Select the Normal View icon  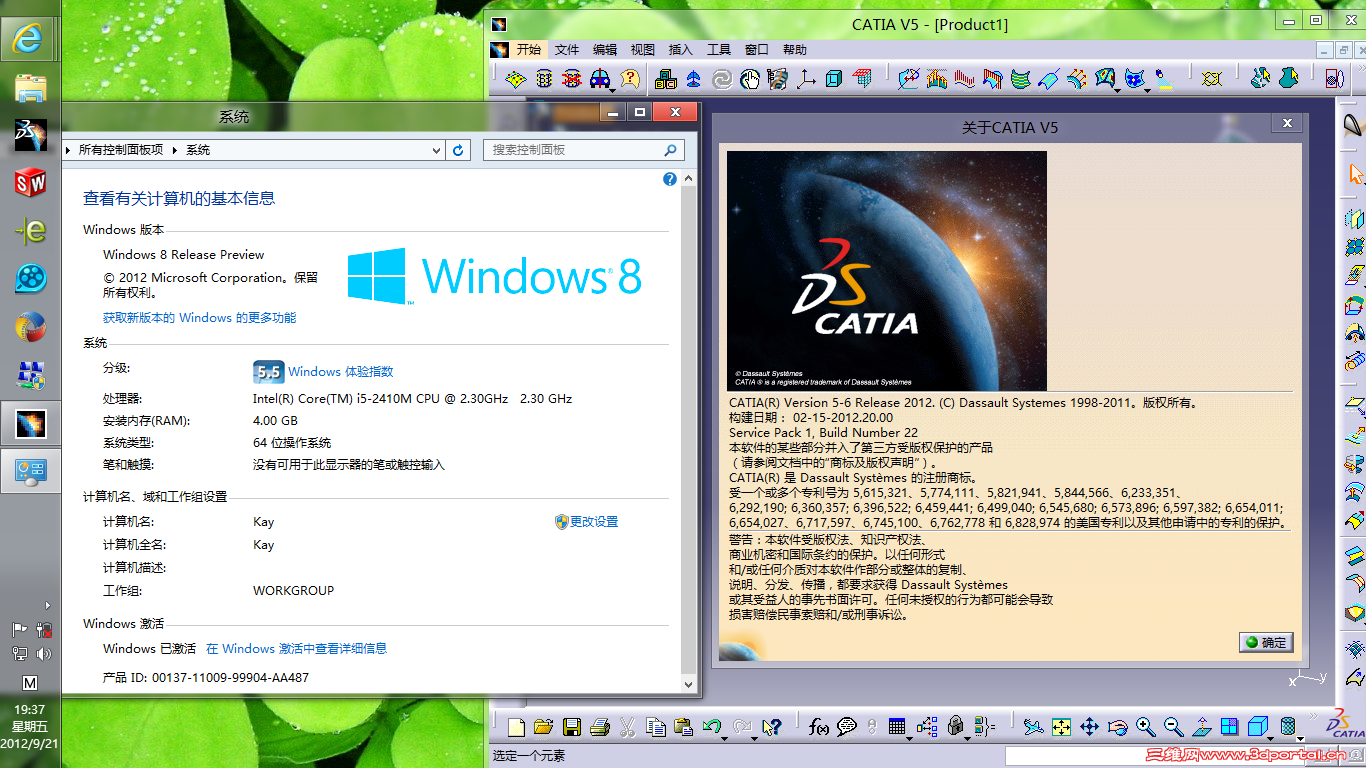1202,727
